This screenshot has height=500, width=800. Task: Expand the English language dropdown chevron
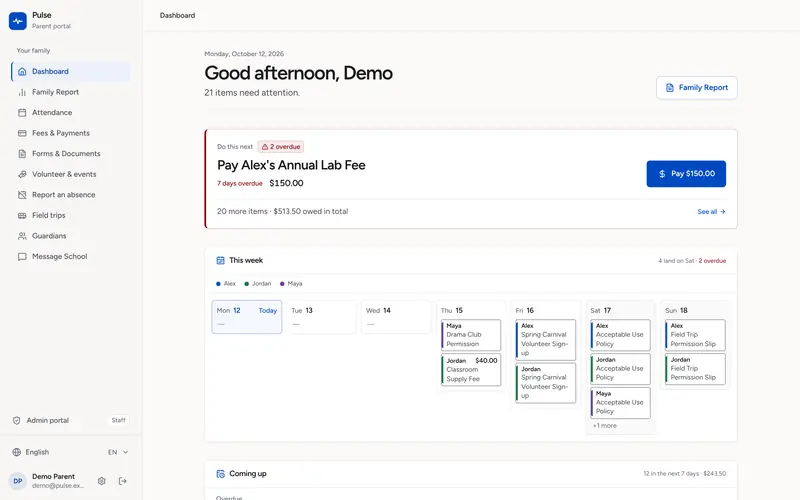pyautogui.click(x=126, y=452)
